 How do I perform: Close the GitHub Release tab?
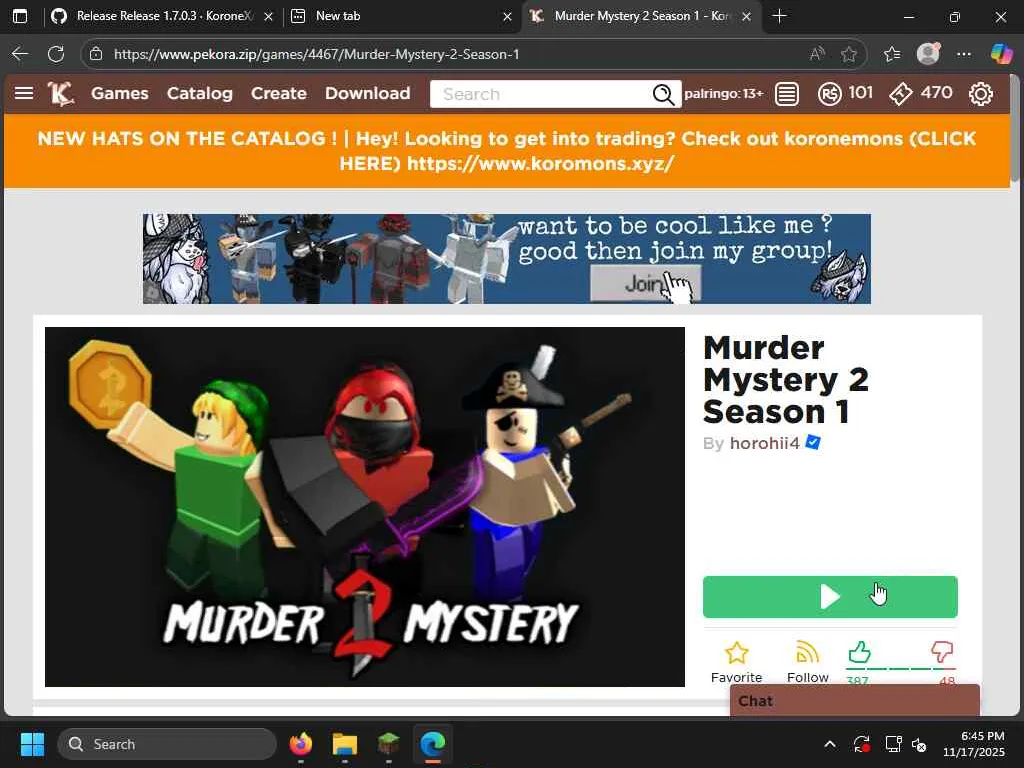tap(268, 17)
